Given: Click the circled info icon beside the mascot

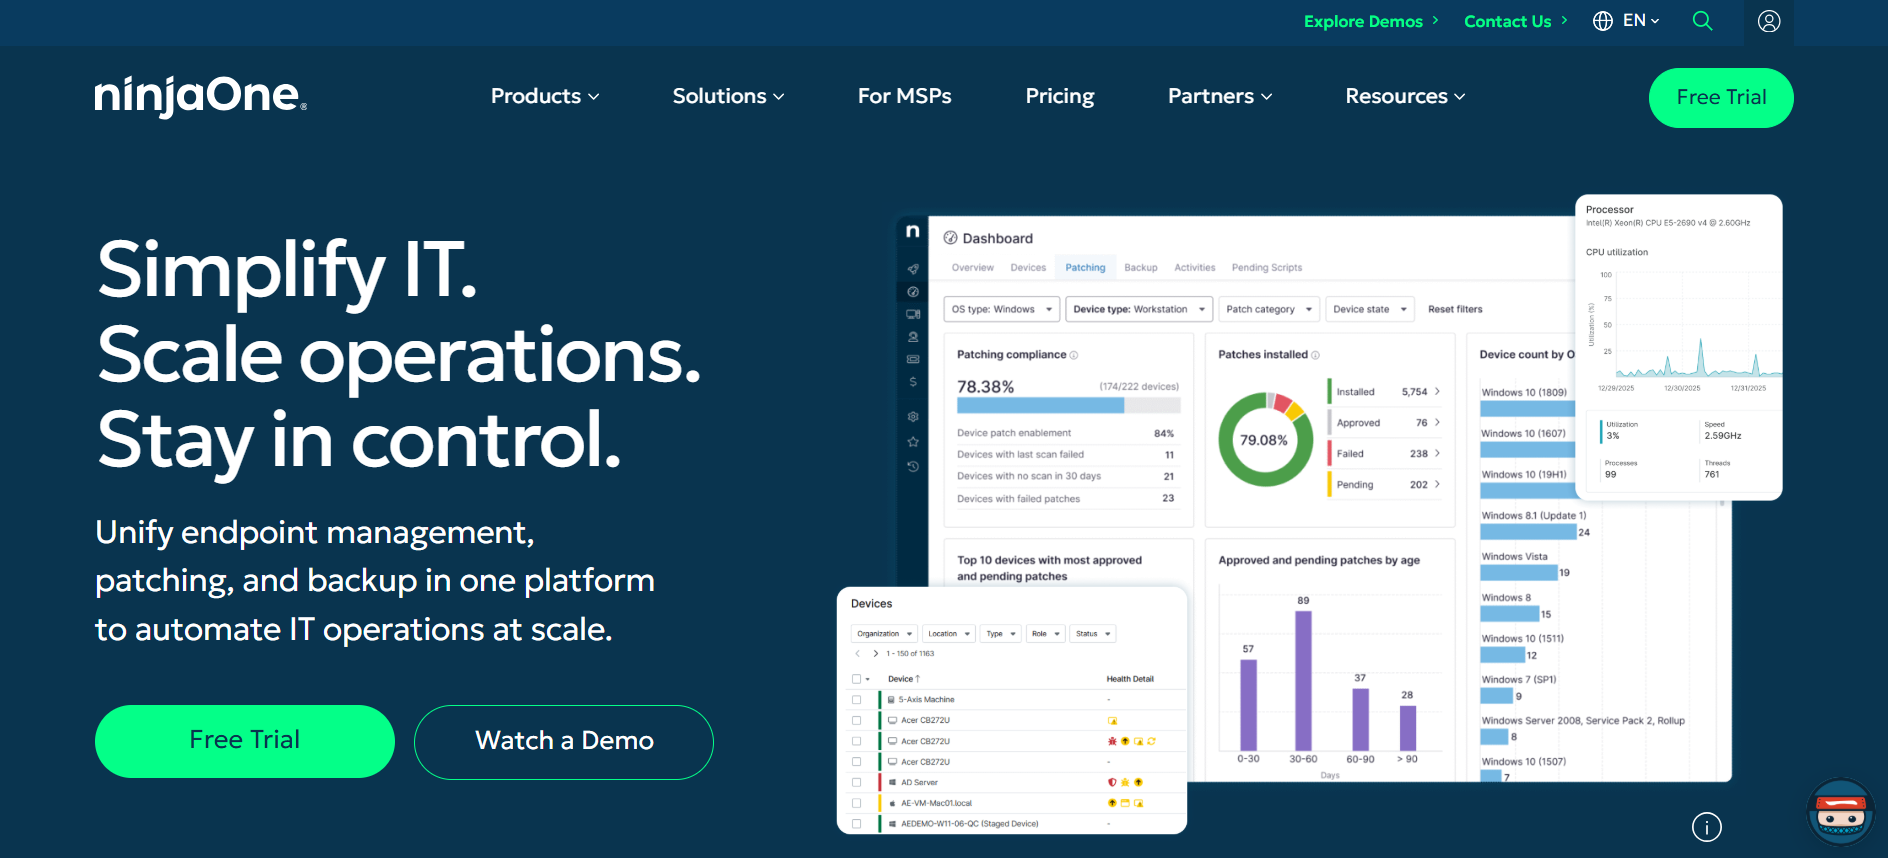Looking at the screenshot, I should click(x=1707, y=827).
